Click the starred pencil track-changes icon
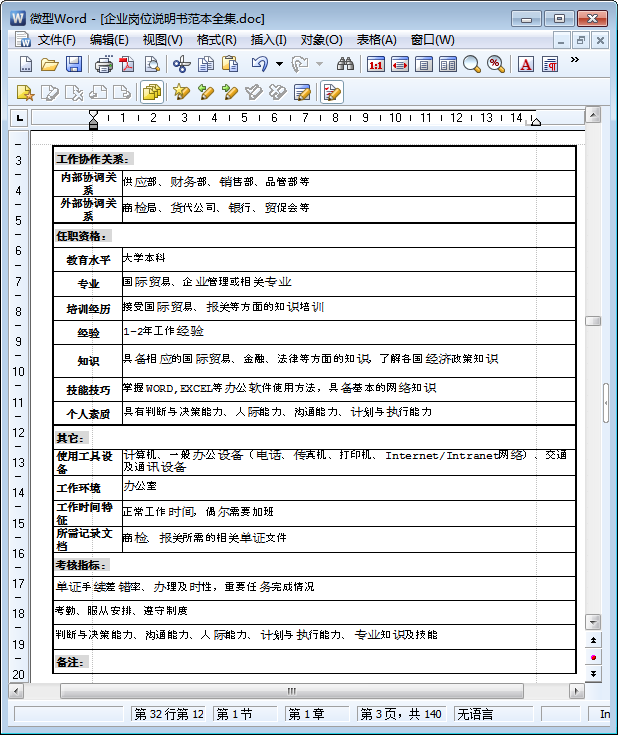Screen dimensions: 618x735 point(181,92)
